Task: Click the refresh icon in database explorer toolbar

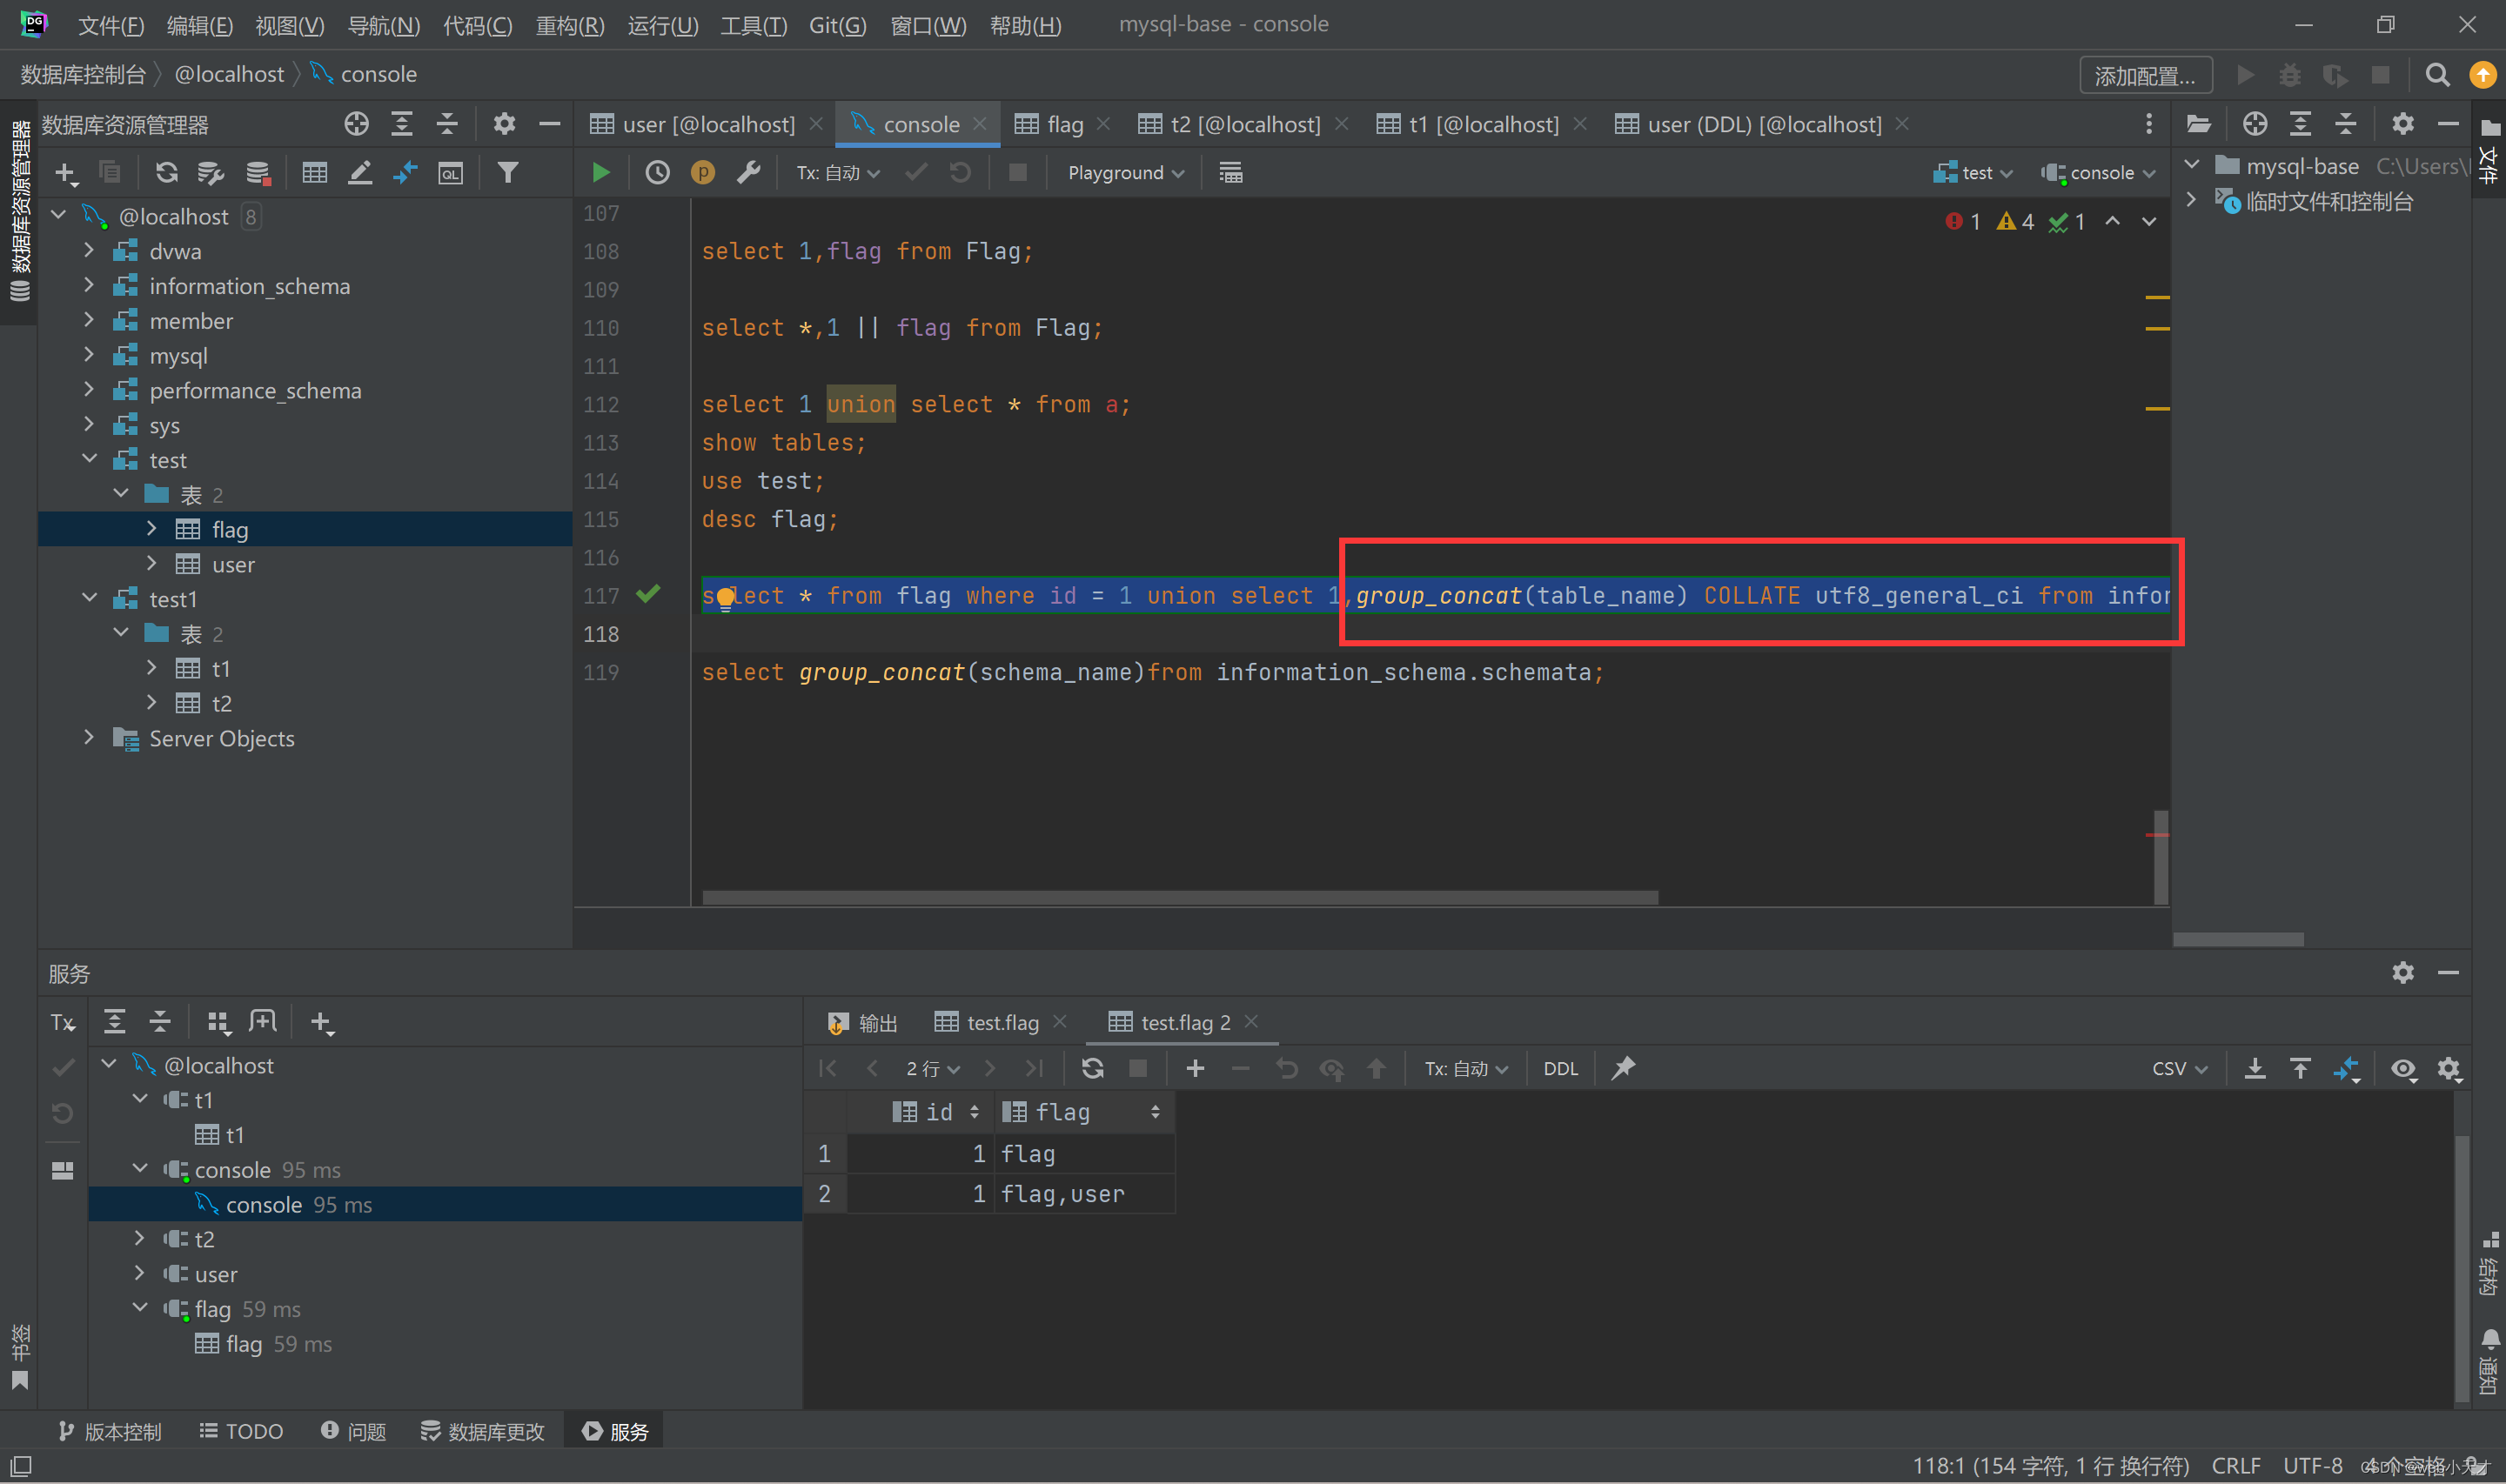Action: [166, 173]
